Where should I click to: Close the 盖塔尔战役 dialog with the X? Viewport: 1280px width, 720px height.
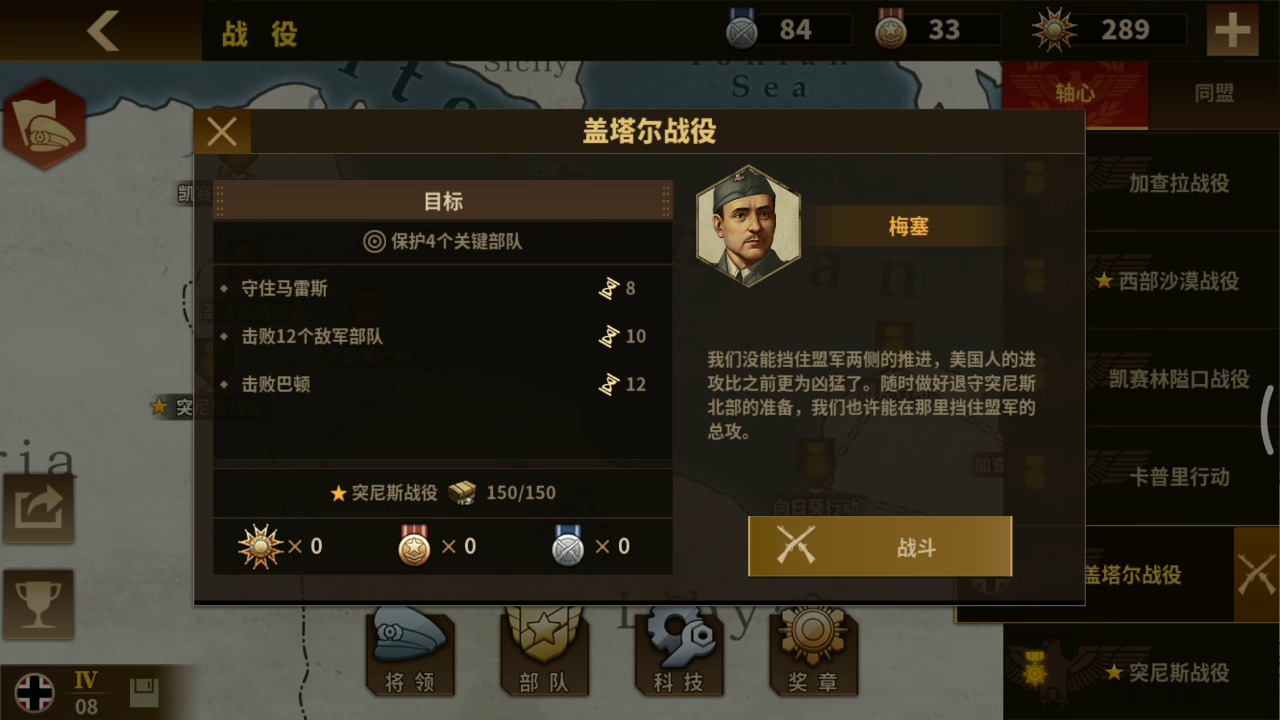222,132
